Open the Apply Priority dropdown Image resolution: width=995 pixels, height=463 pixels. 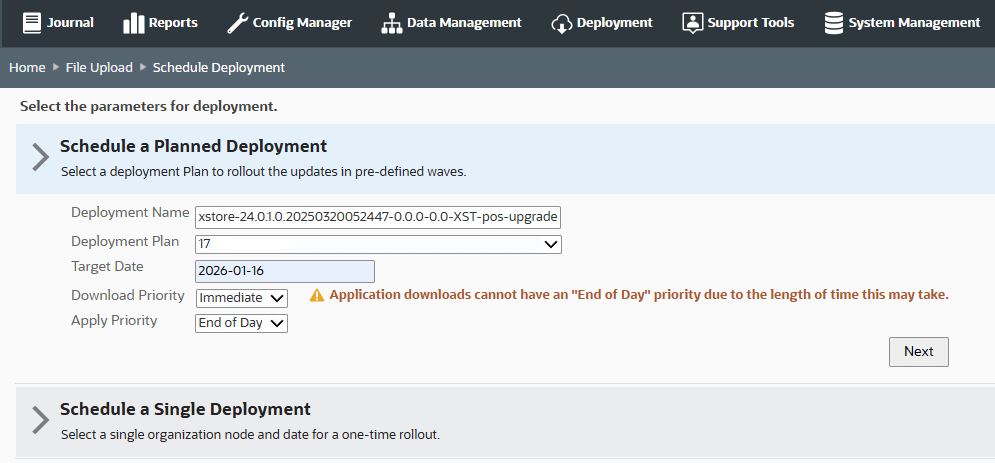pyautogui.click(x=242, y=323)
